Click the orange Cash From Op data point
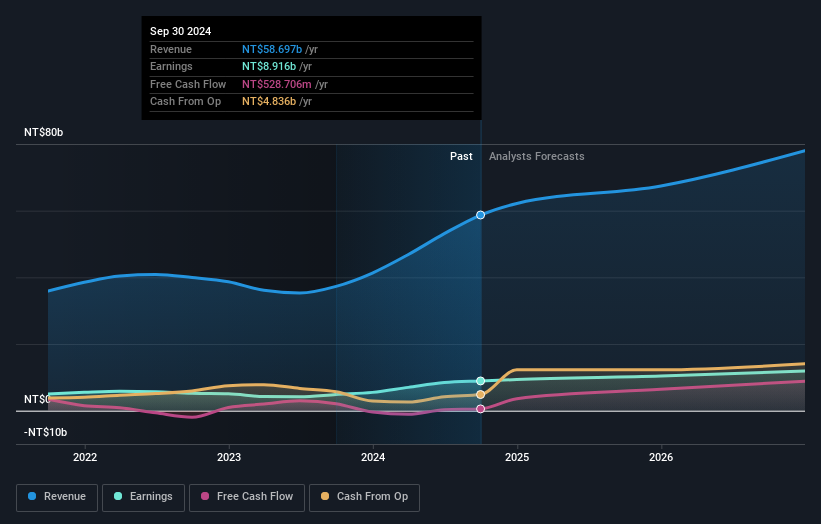The image size is (821, 524). pyautogui.click(x=480, y=395)
